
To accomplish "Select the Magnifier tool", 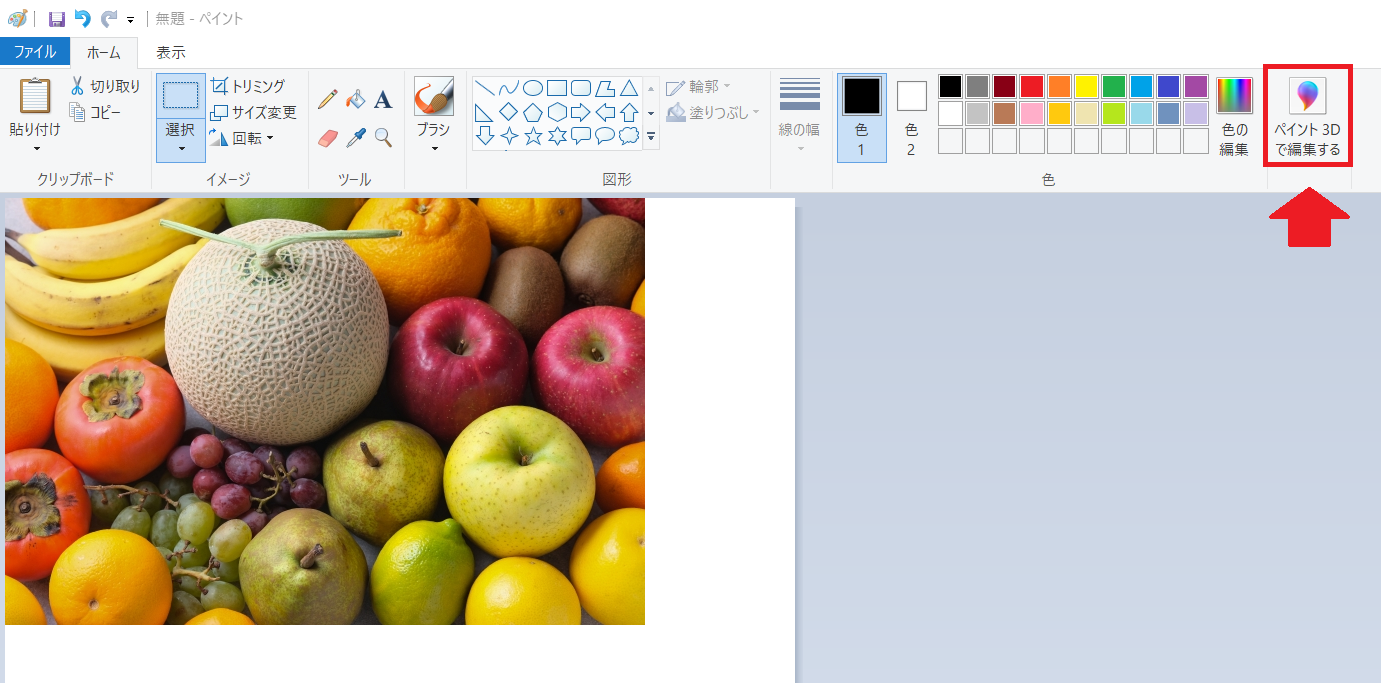I will [x=383, y=137].
